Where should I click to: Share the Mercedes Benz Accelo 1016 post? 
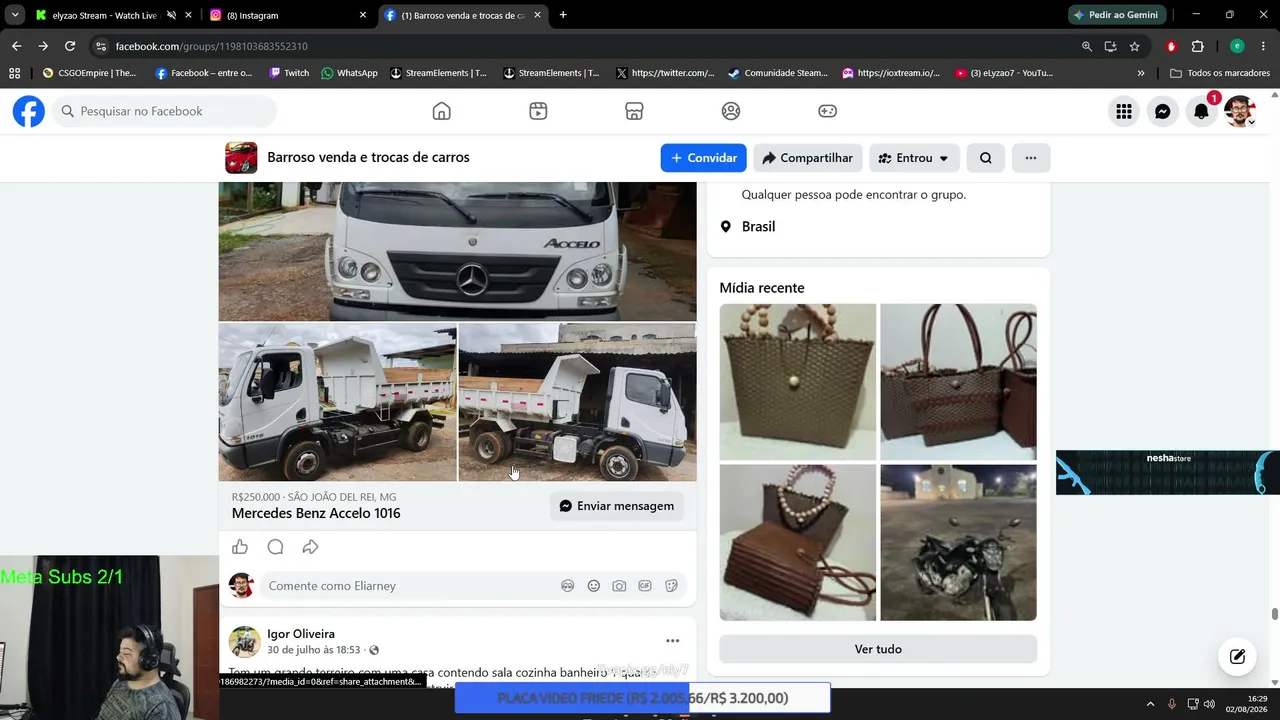(x=311, y=547)
